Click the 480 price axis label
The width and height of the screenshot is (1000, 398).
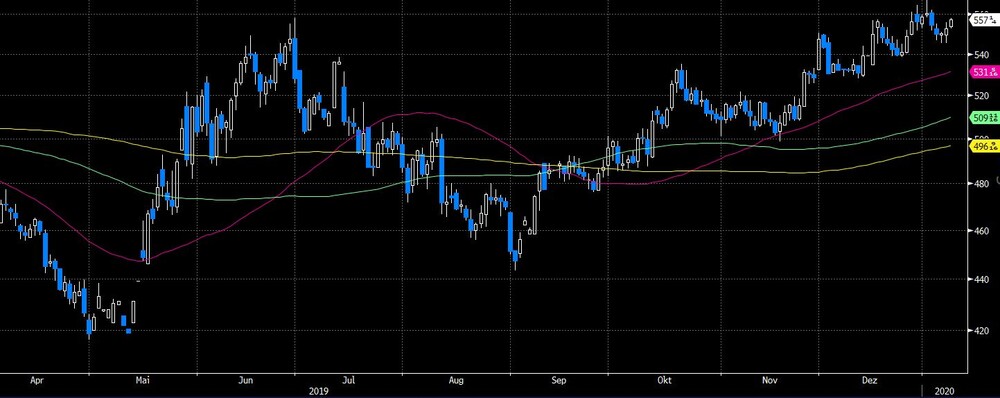click(x=981, y=184)
